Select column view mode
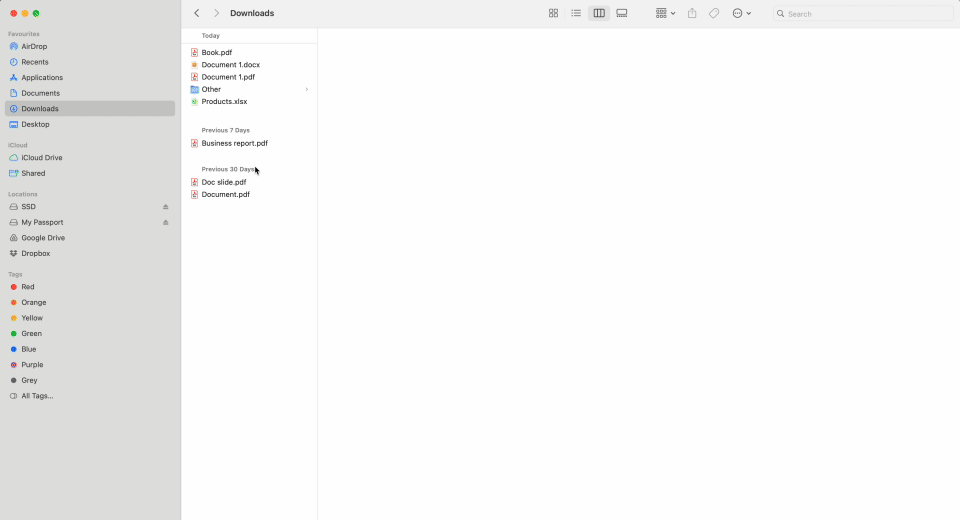 (x=599, y=13)
